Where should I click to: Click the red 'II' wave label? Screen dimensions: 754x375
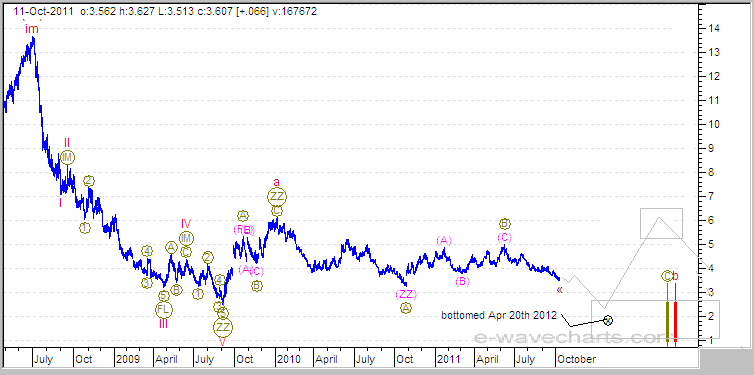click(x=67, y=142)
